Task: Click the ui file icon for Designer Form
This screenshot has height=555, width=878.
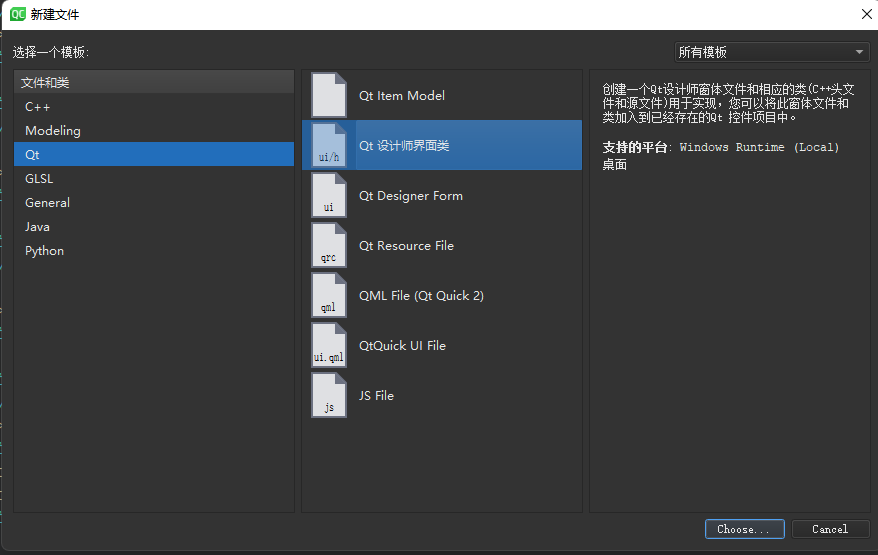Action: [x=329, y=195]
